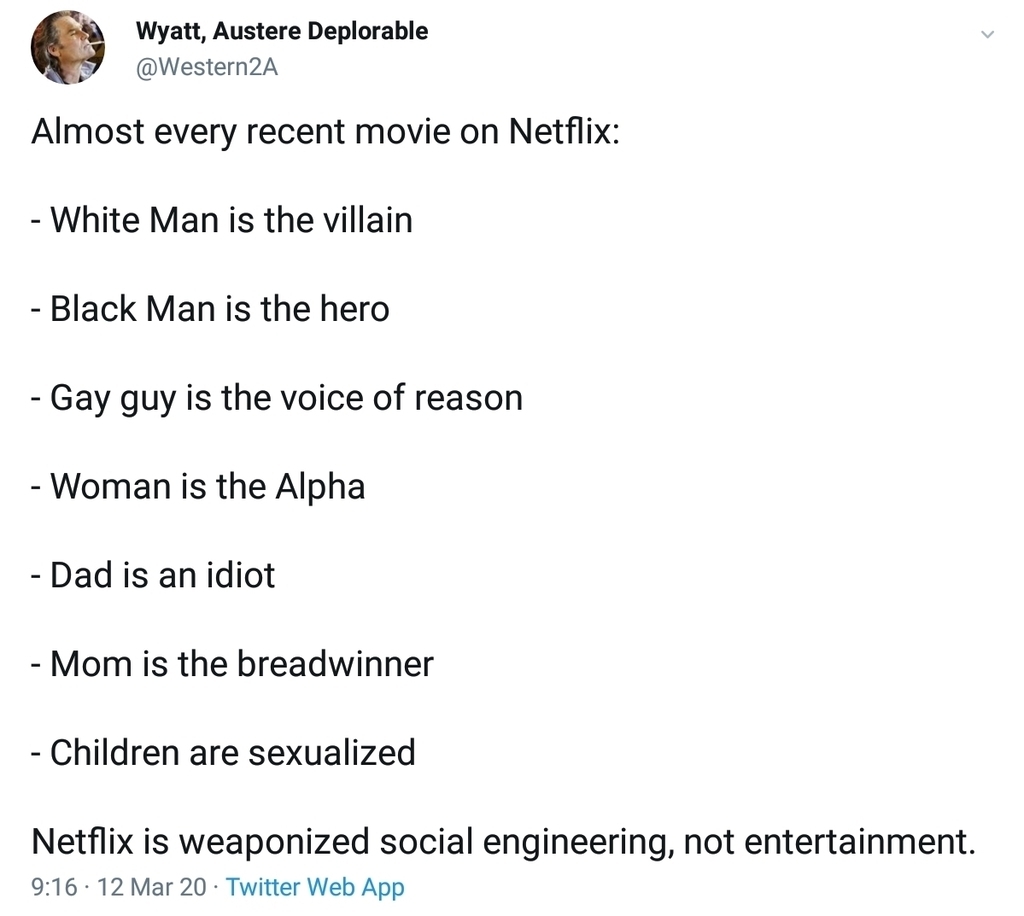Click the 12 Mar 20 date
This screenshot has height=916, width=1024.
pyautogui.click(x=151, y=887)
